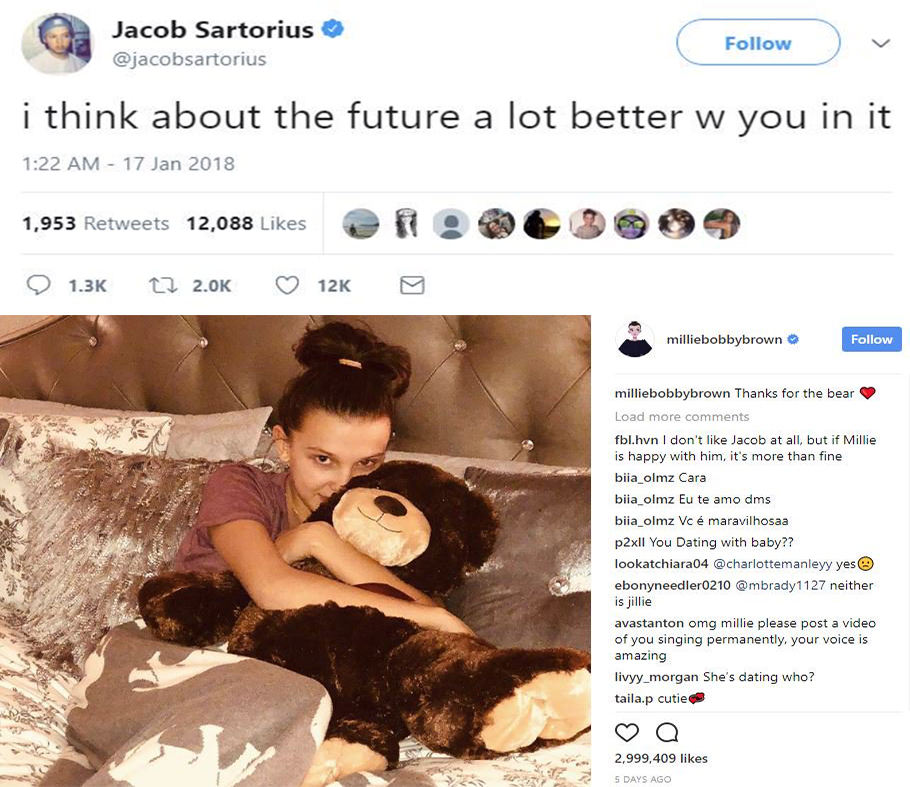Click the retweet arrows icon
910x787 pixels.
tap(163, 285)
